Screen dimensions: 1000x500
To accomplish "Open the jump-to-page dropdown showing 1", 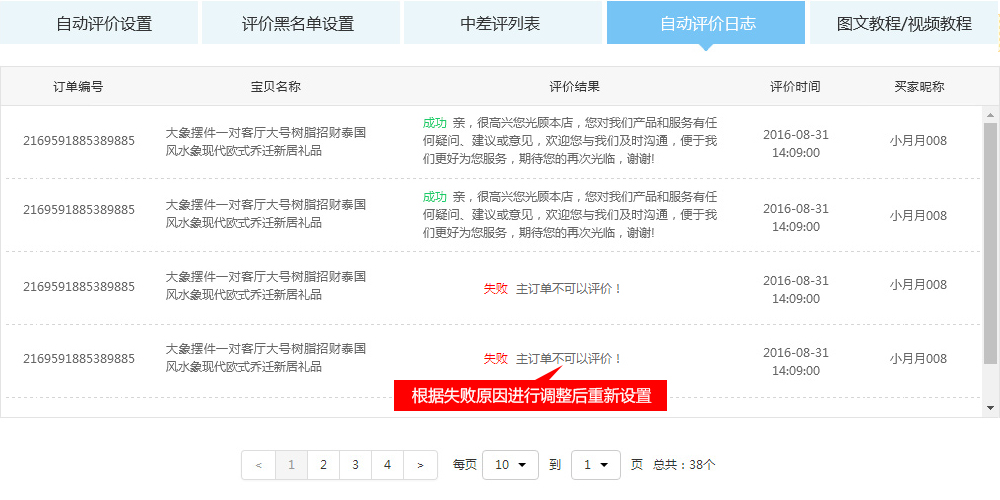I will click(596, 465).
